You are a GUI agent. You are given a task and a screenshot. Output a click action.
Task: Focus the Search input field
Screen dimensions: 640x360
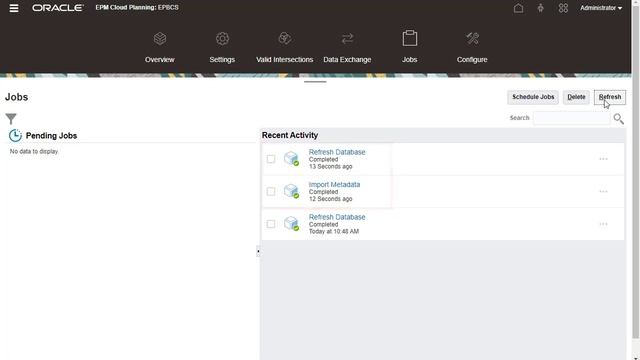click(x=571, y=118)
